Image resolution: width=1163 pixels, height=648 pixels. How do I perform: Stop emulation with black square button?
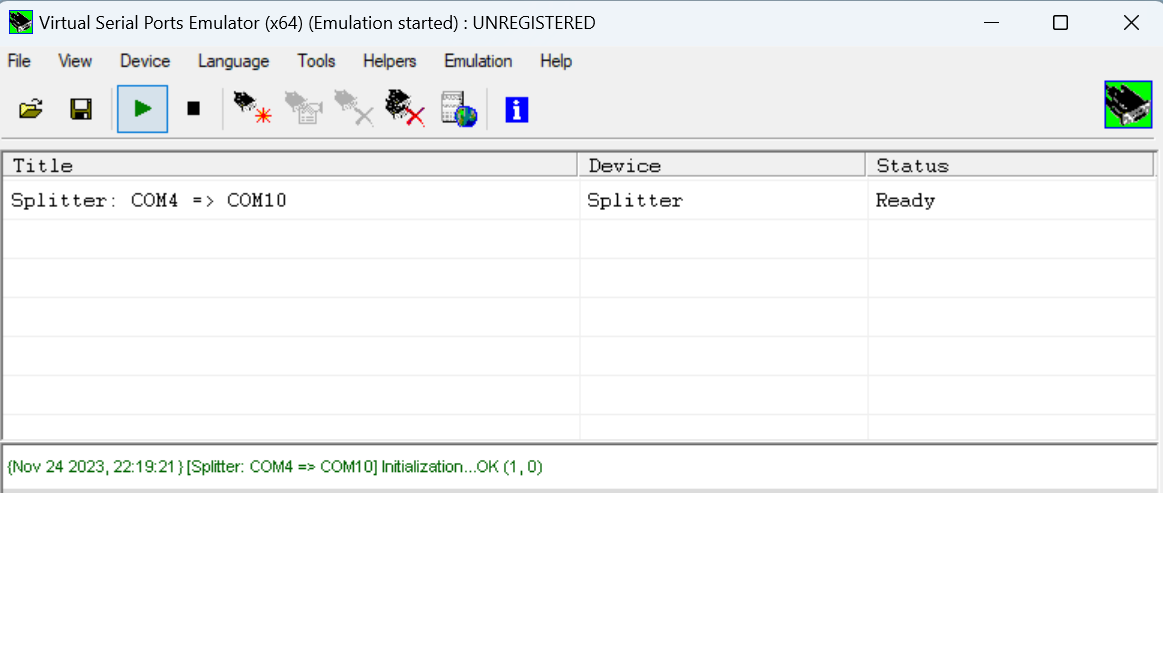coord(194,109)
